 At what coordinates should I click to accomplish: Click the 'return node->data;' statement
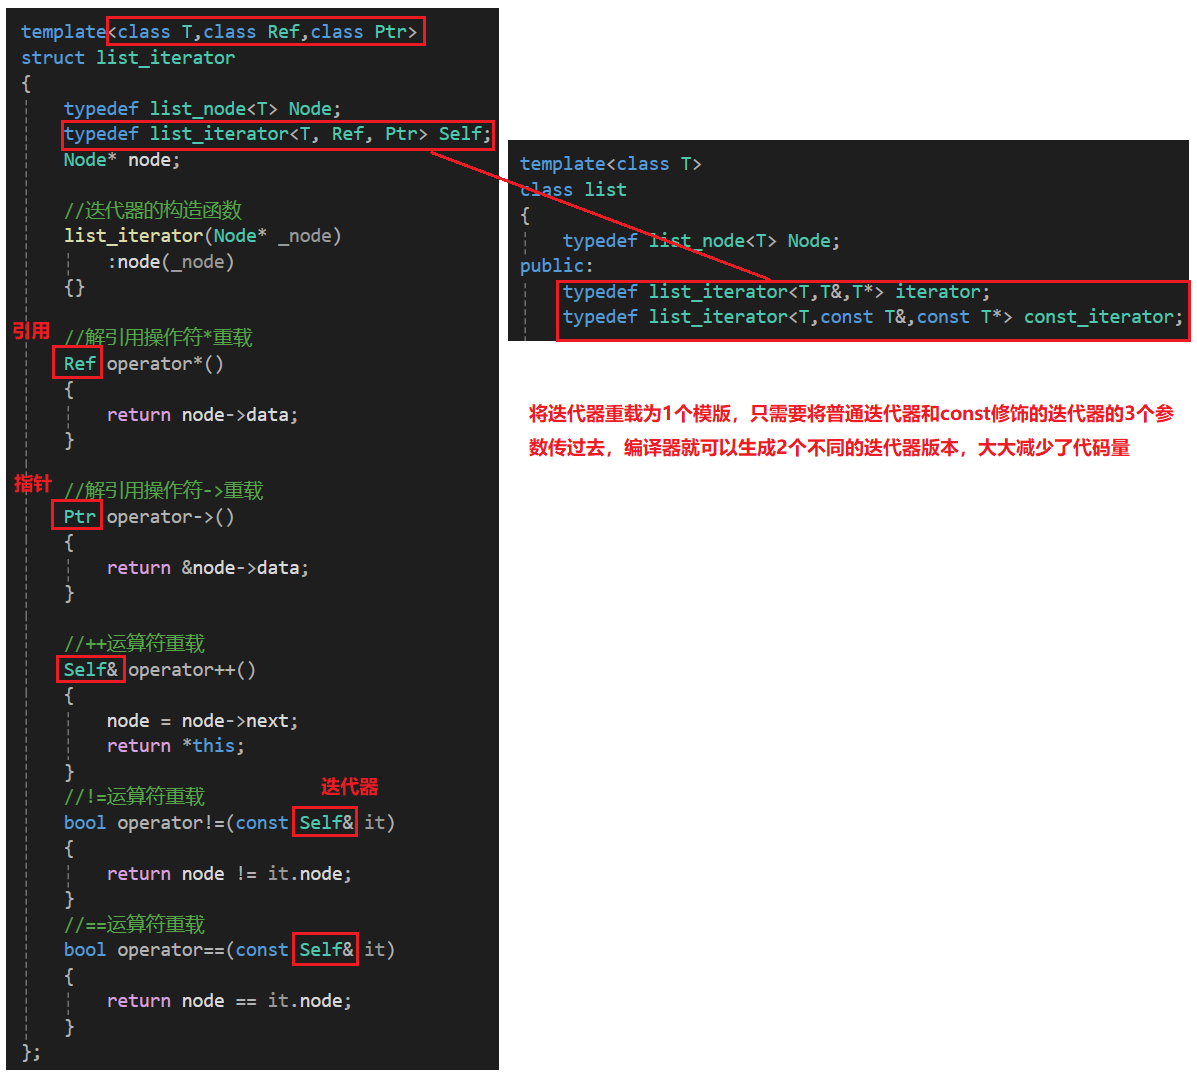(x=202, y=415)
